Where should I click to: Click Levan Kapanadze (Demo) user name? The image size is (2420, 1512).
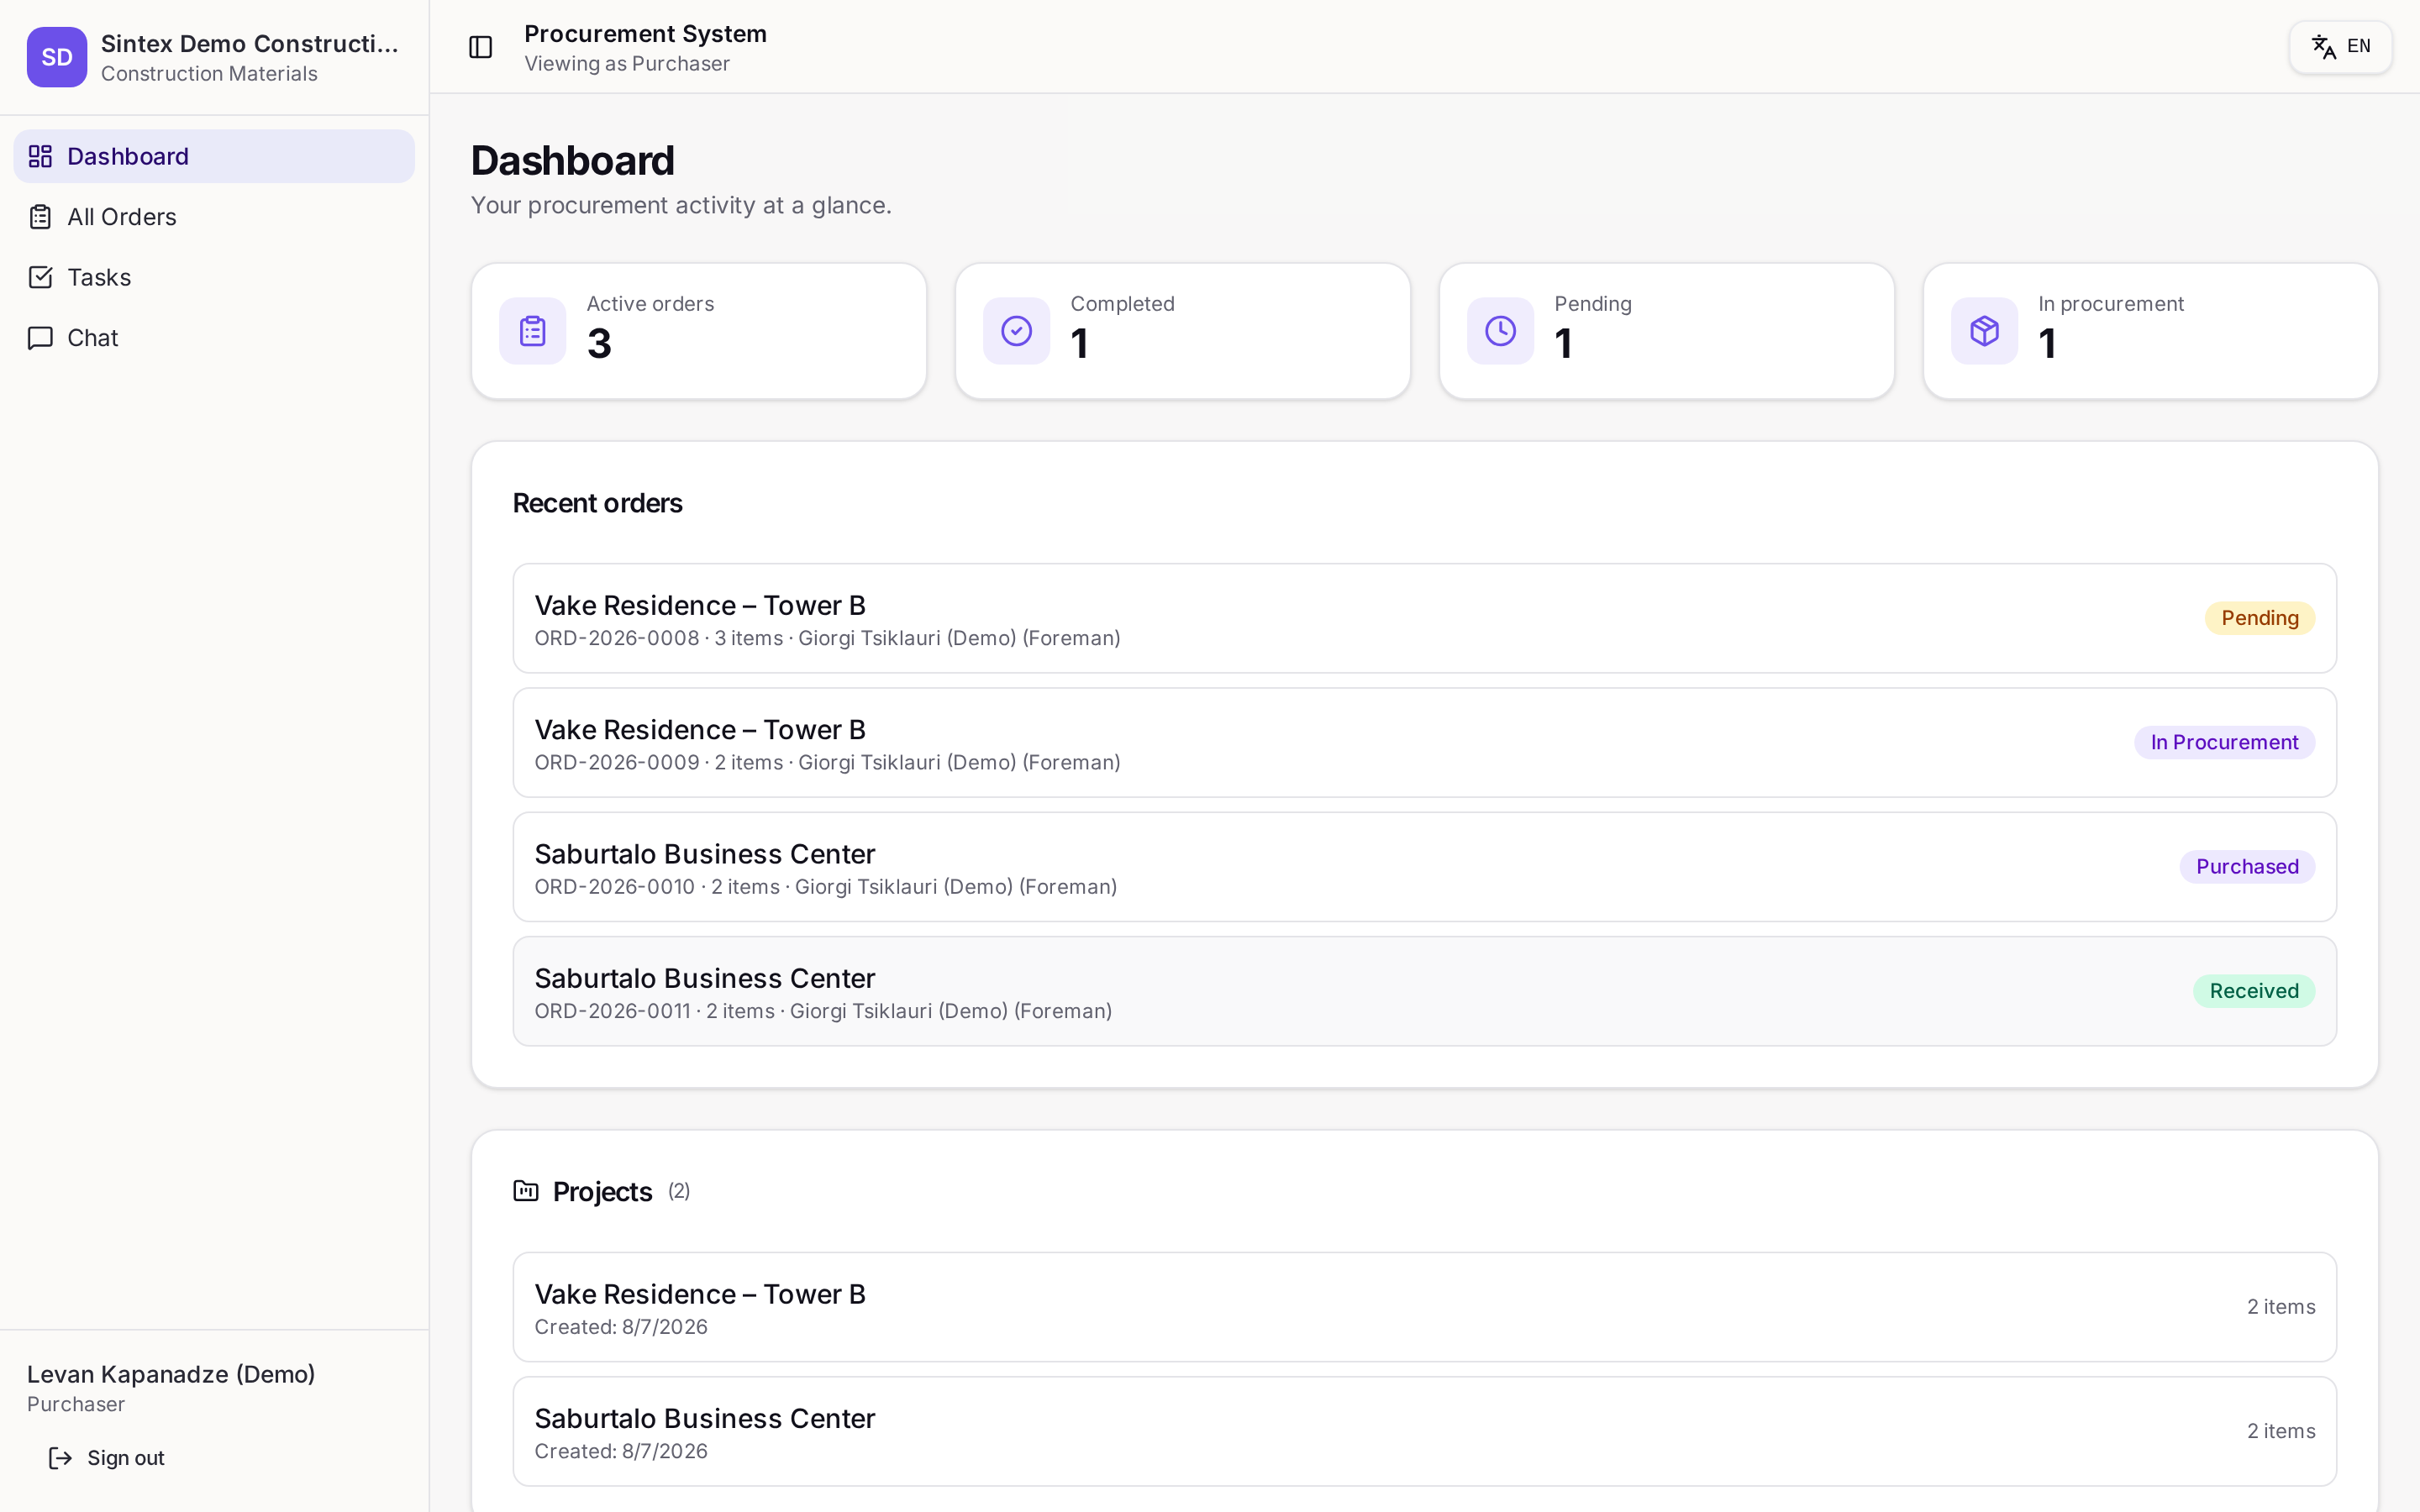(x=171, y=1374)
